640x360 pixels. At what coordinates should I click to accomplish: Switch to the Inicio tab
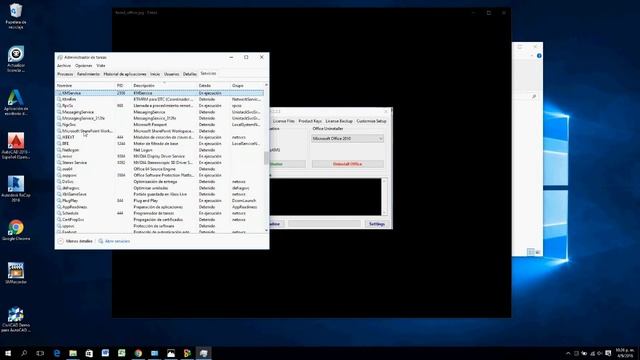(155, 74)
